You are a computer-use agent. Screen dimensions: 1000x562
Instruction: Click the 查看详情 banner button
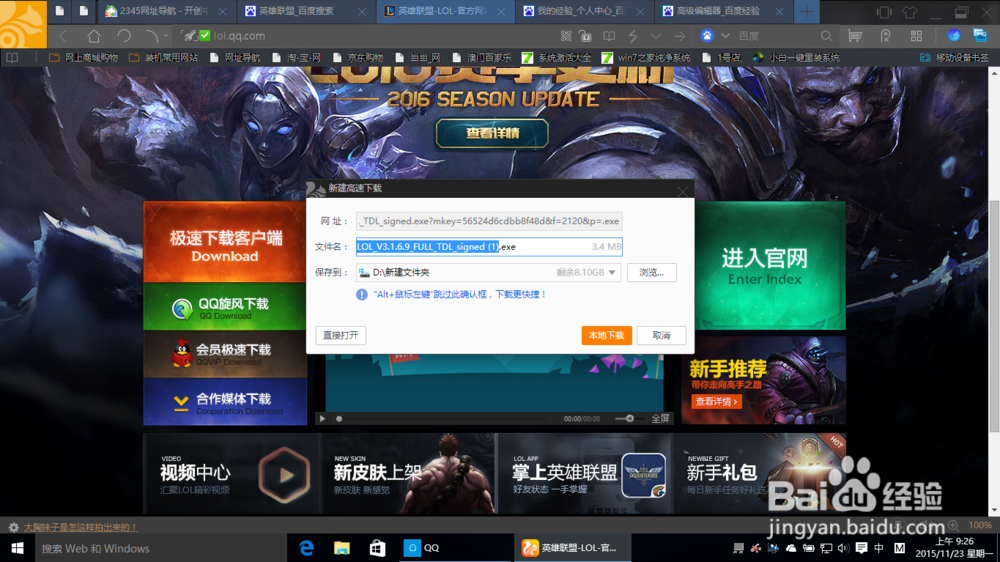coord(492,133)
